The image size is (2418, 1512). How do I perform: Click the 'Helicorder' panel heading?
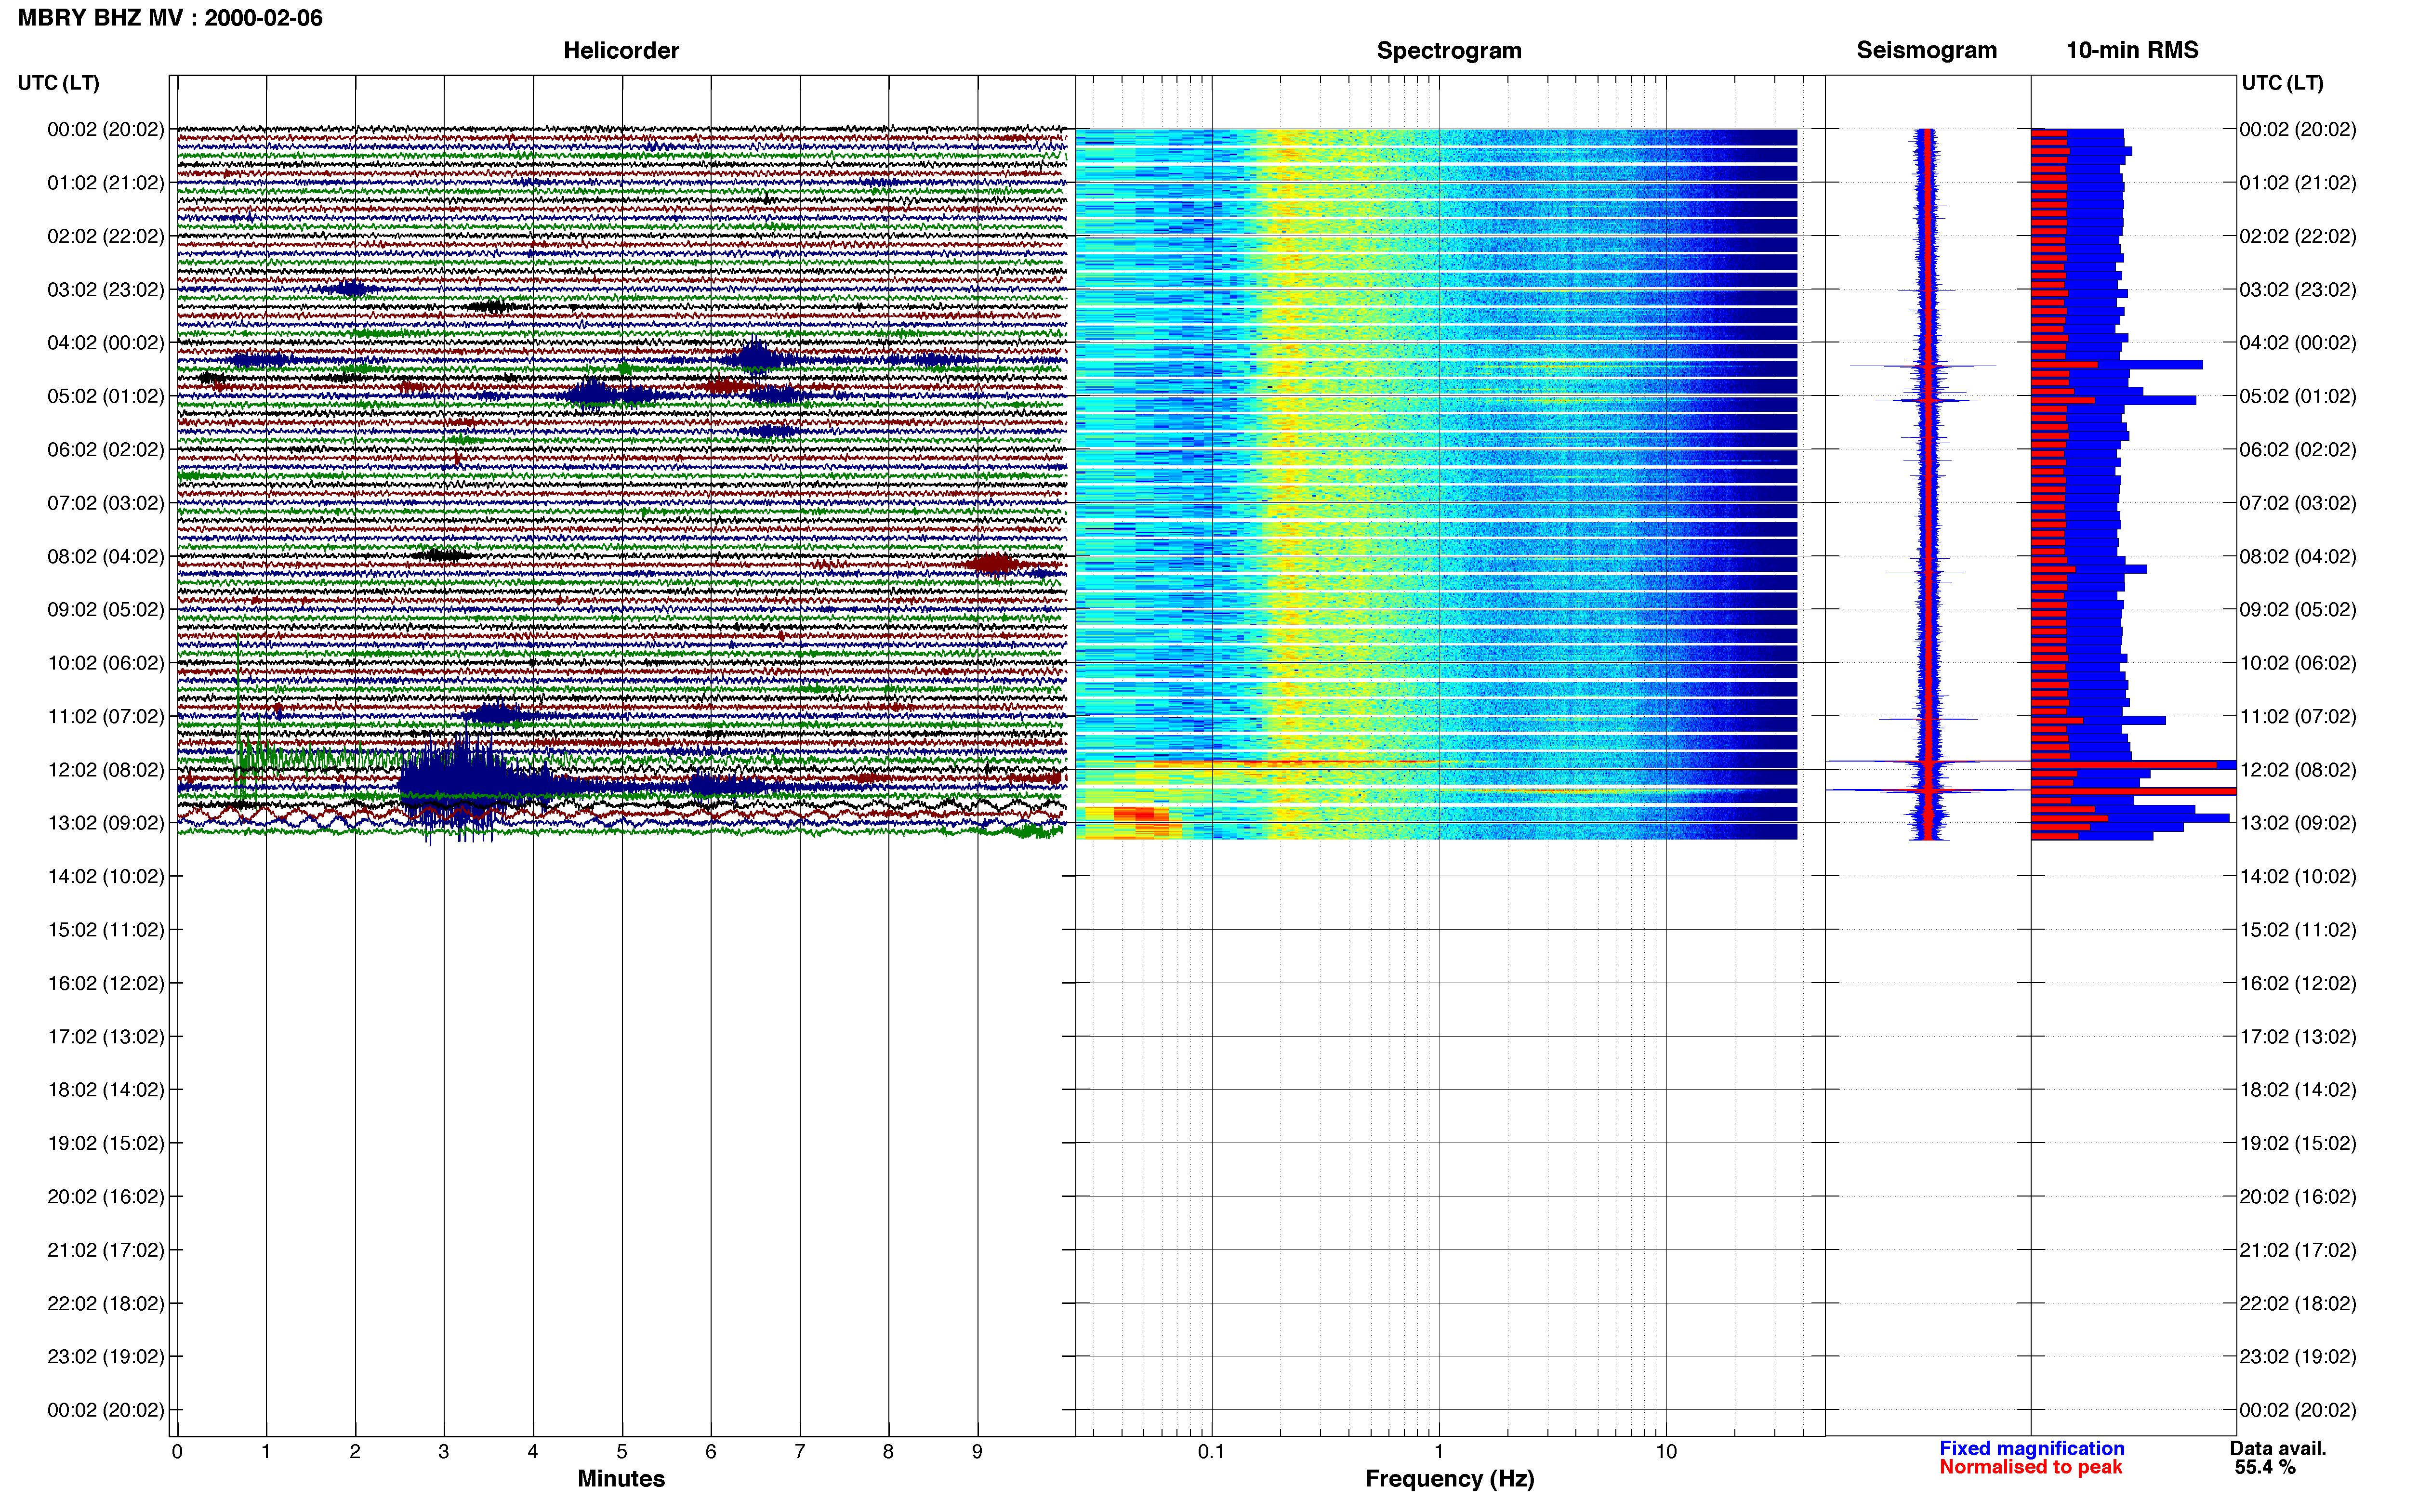[x=621, y=50]
